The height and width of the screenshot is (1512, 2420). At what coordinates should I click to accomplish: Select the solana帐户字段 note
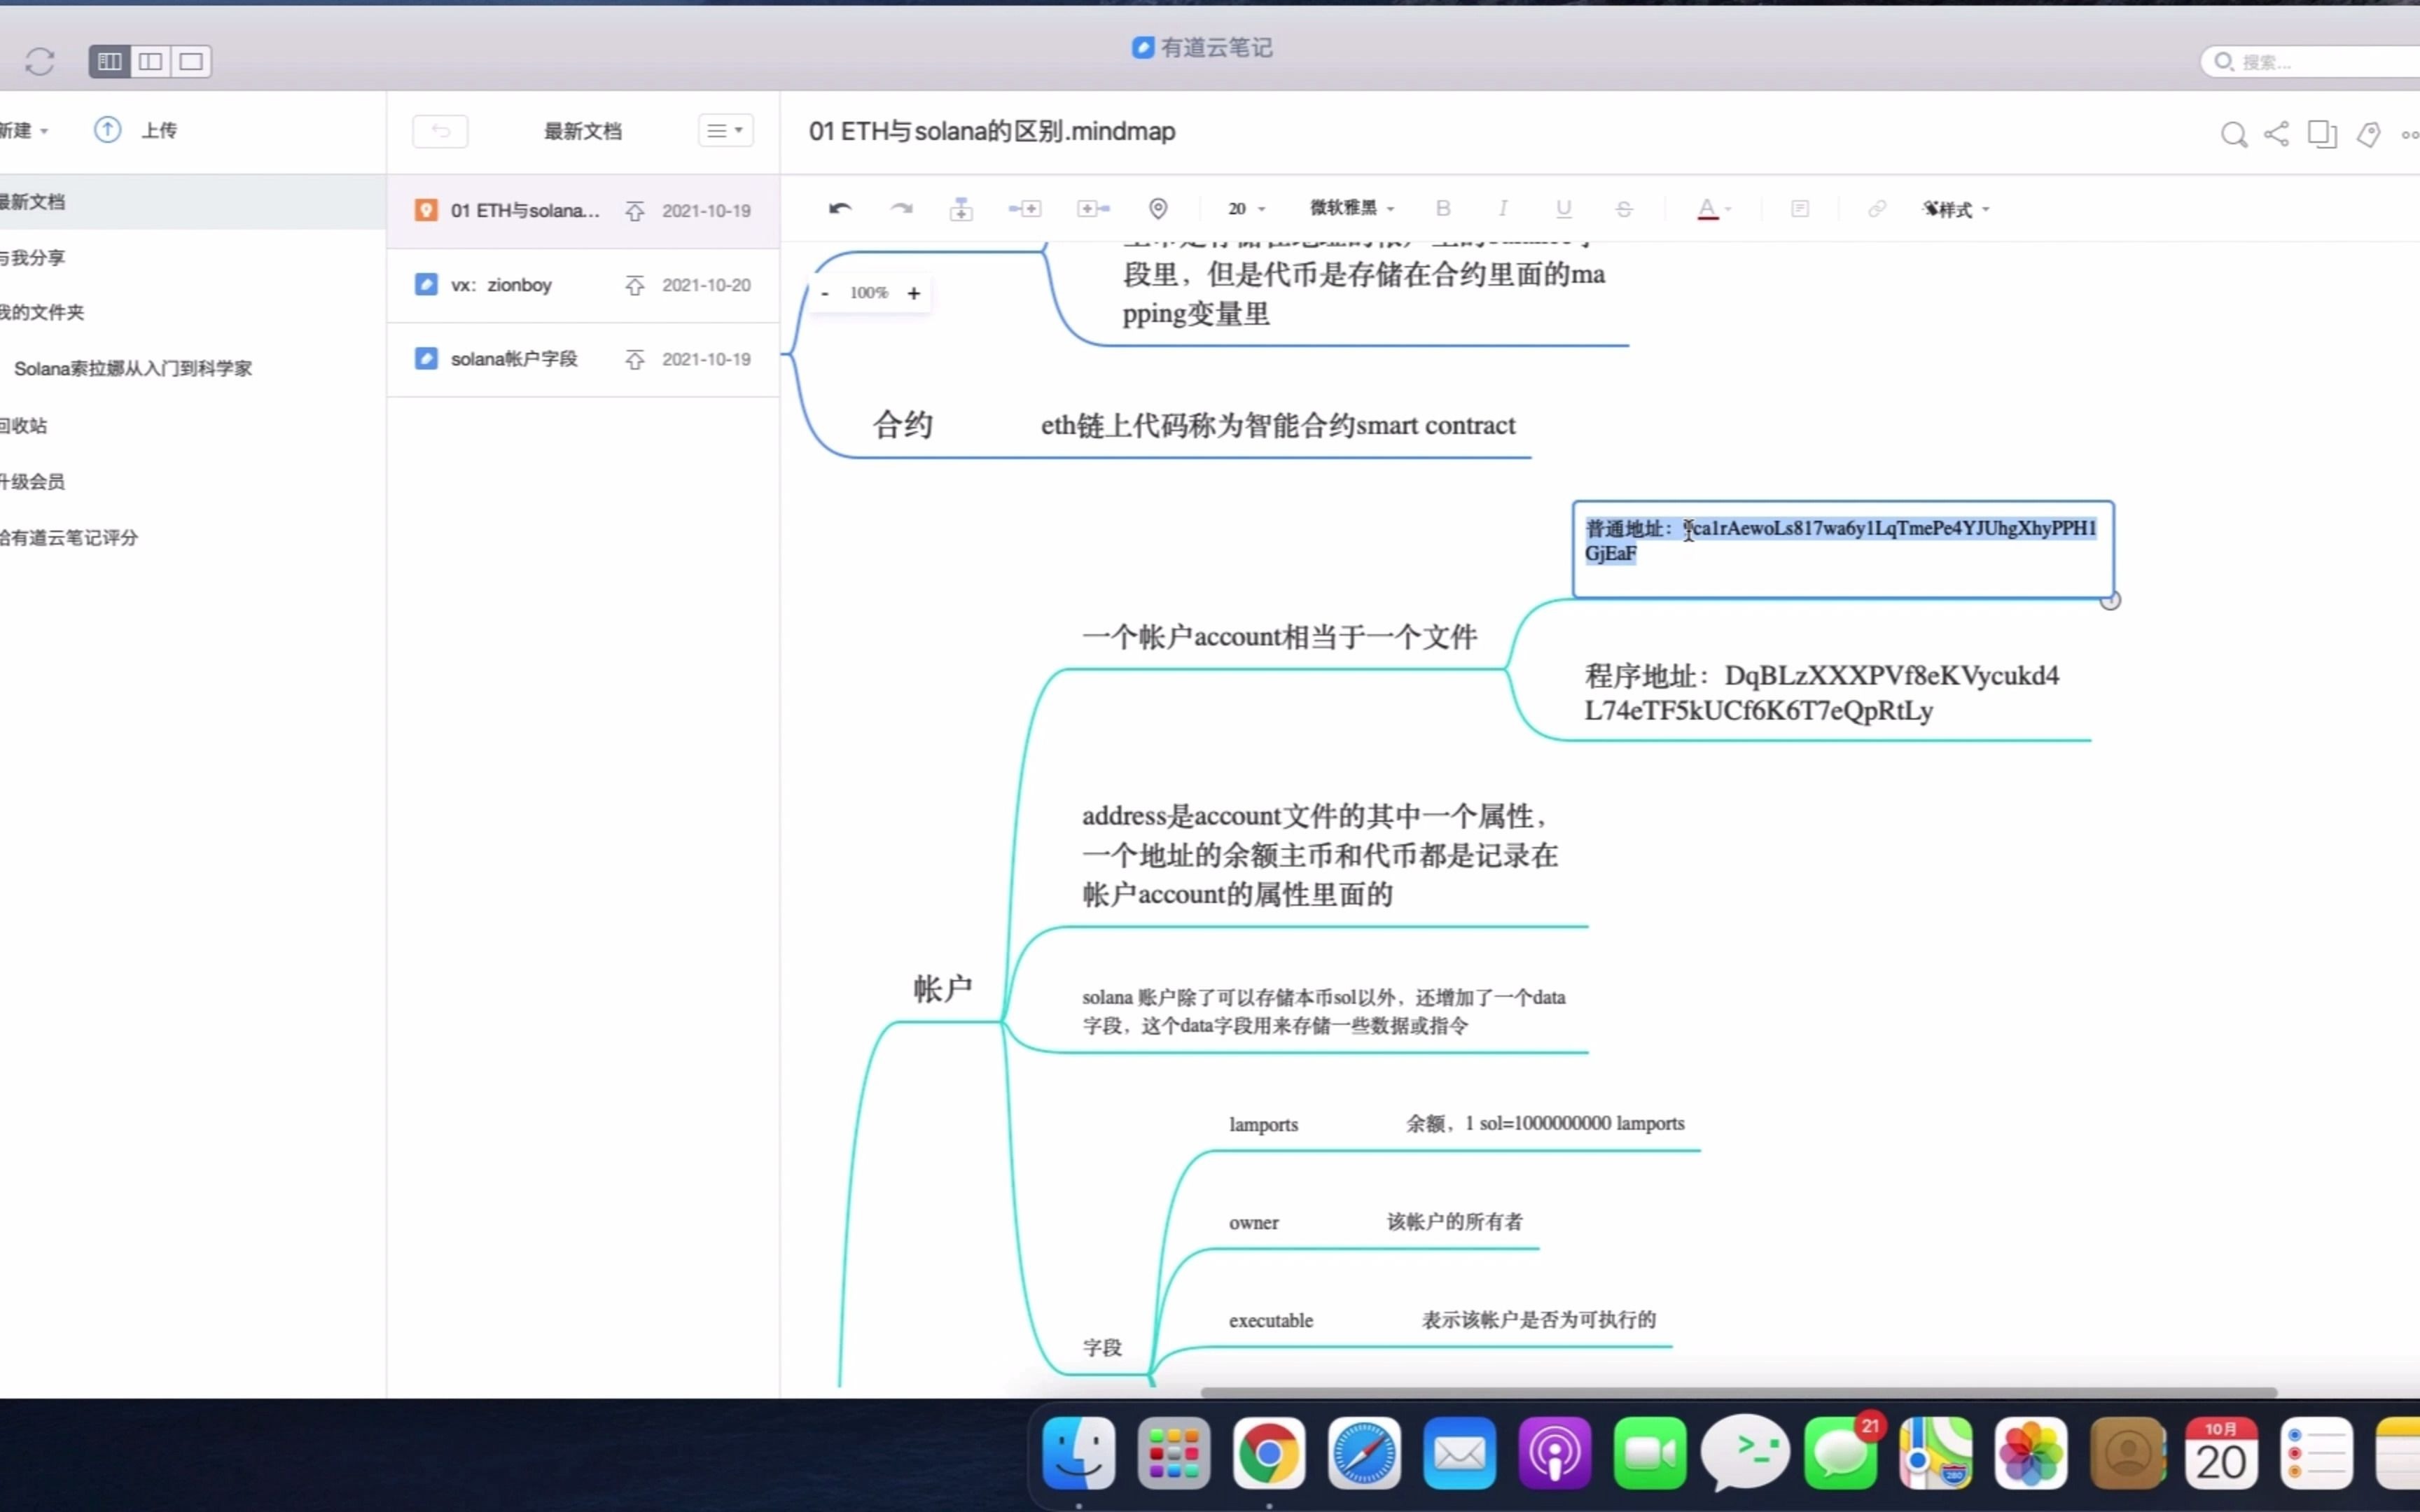point(583,359)
